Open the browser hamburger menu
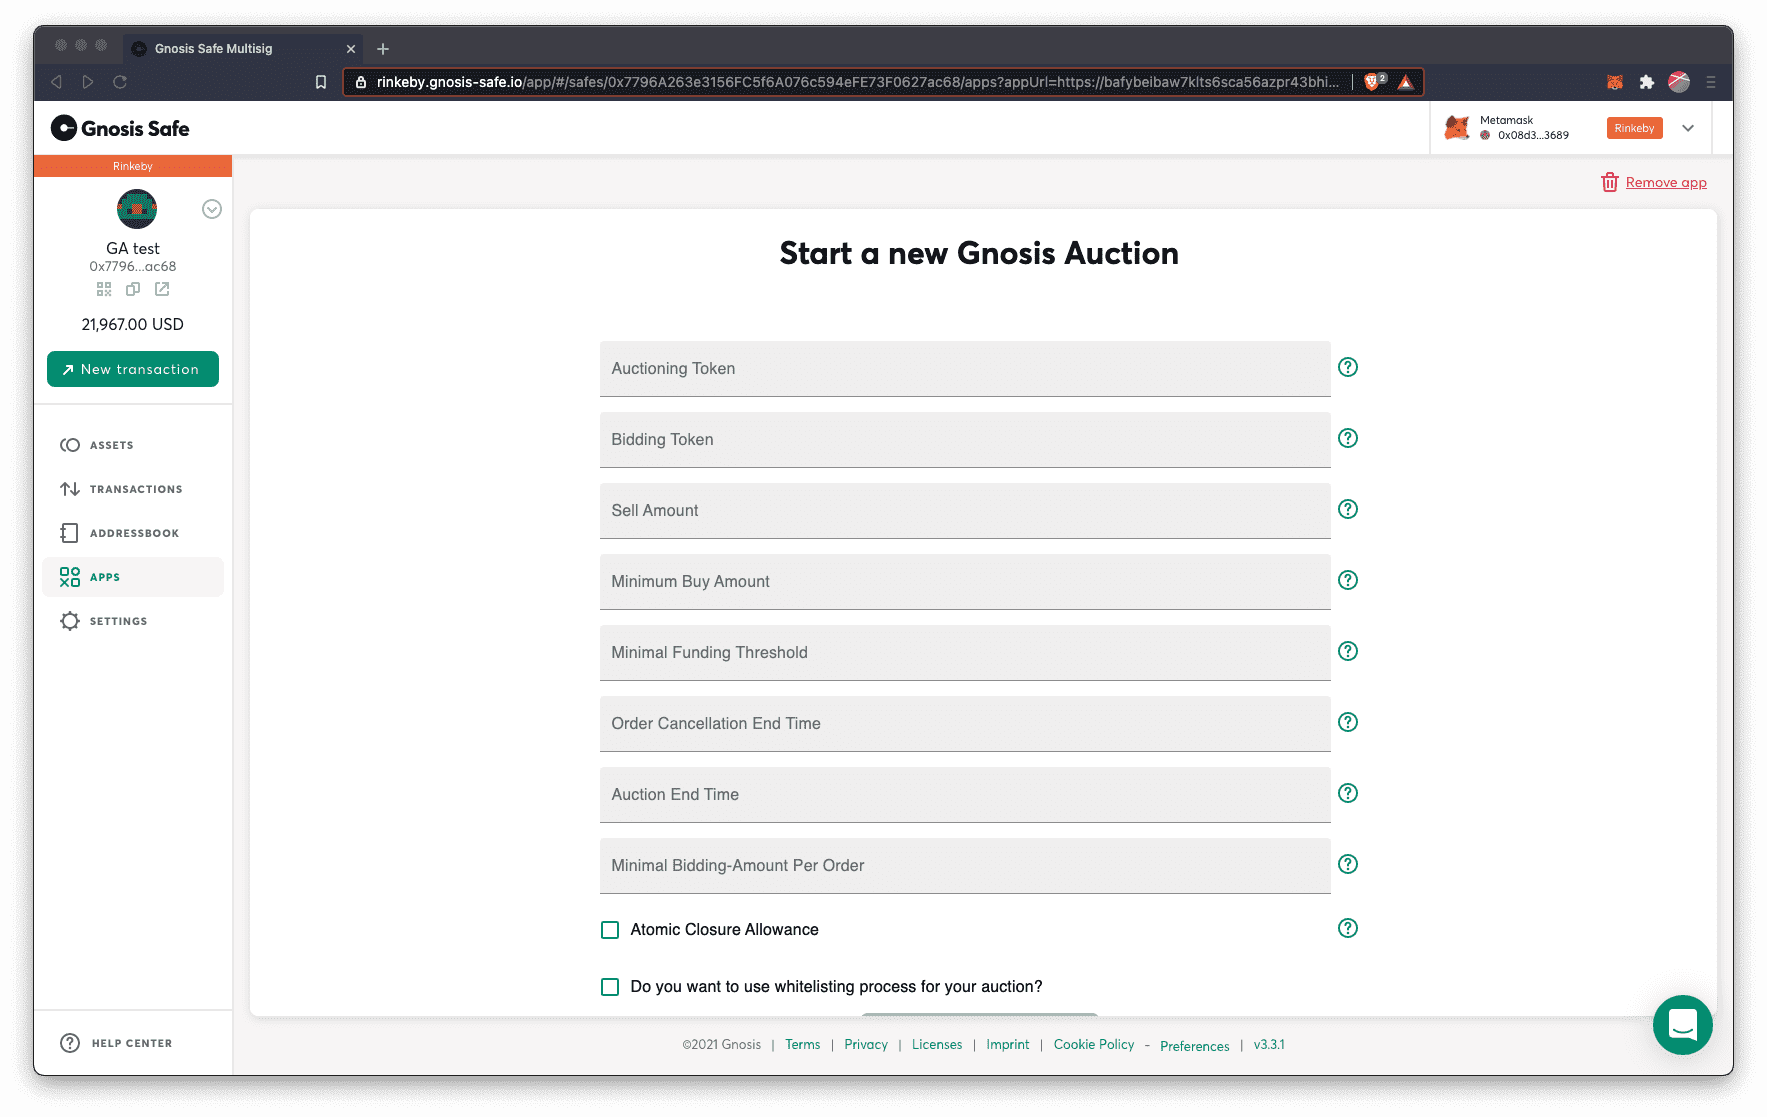 [1711, 82]
